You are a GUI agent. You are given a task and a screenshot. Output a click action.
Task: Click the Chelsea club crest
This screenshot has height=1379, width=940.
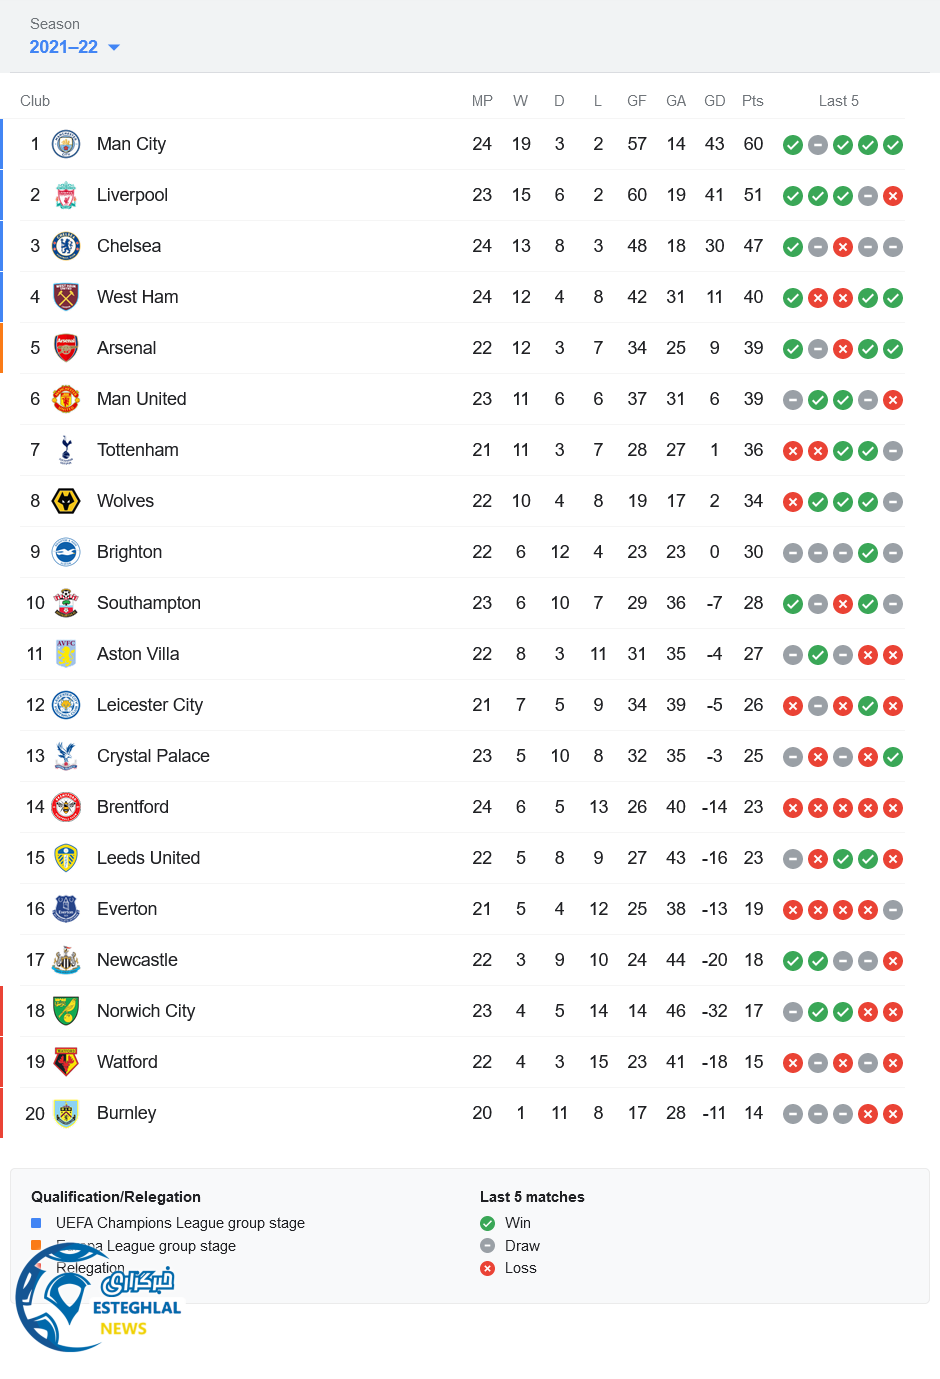click(66, 246)
